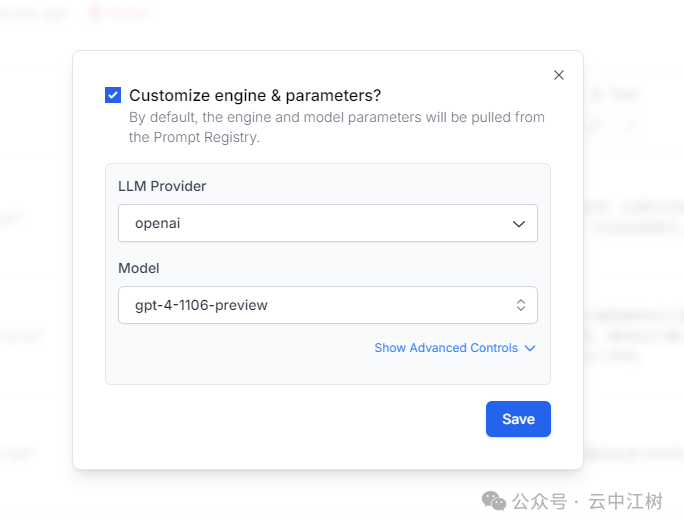Viewport: 684px width, 528px height.
Task: Click the Model field label
Action: (139, 268)
